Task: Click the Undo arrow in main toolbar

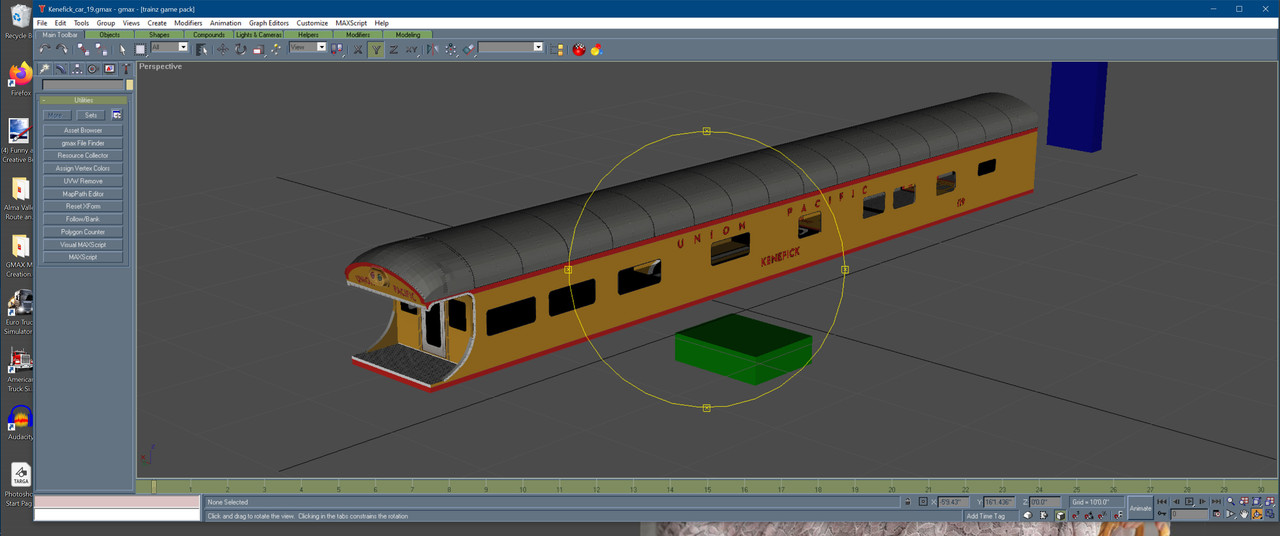Action: pos(45,49)
